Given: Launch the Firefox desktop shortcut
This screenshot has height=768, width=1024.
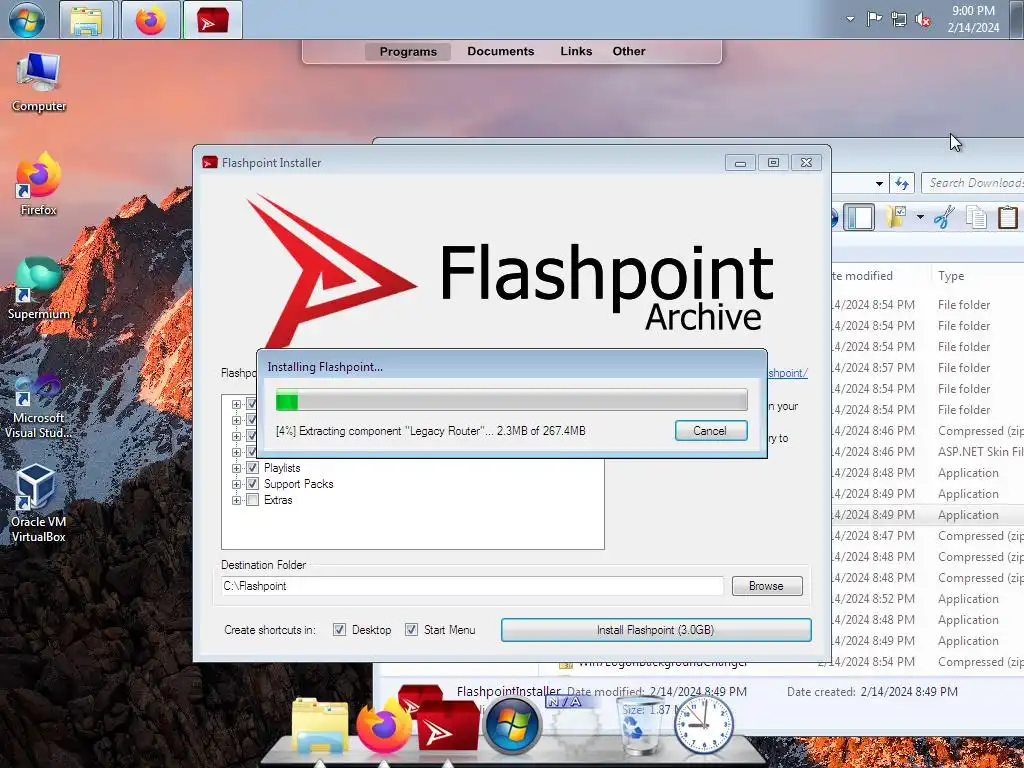Looking at the screenshot, I should click(x=39, y=184).
